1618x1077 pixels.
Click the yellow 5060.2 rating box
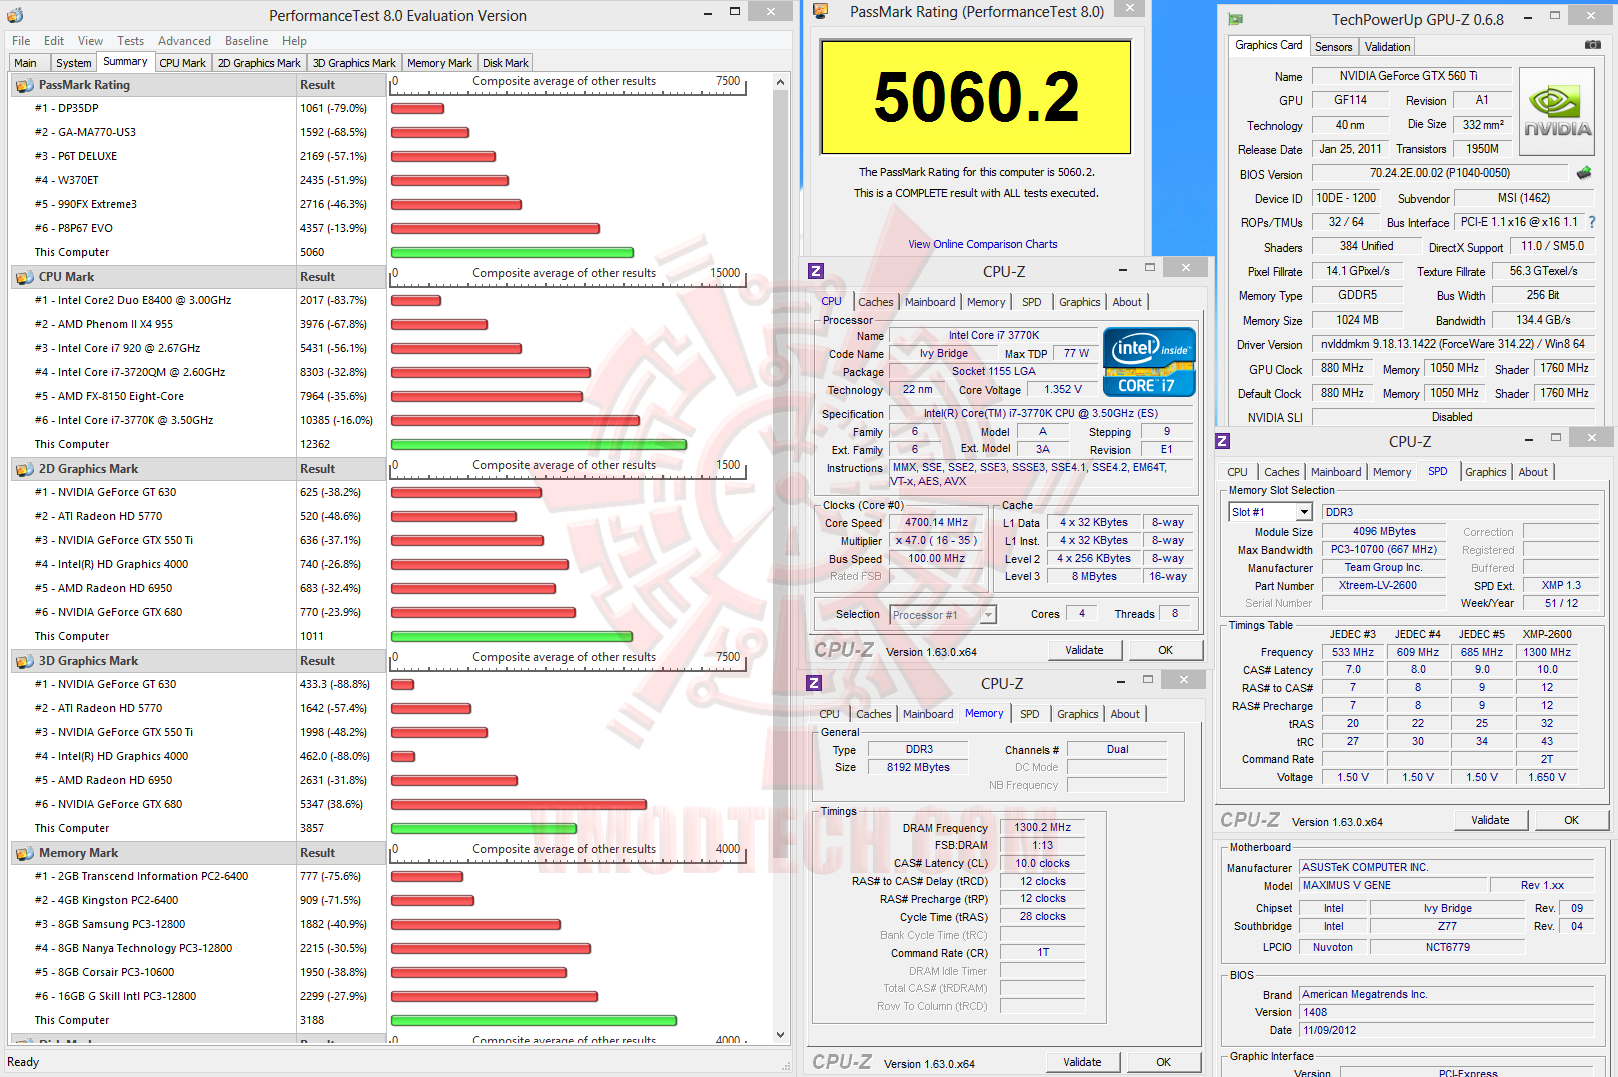[976, 97]
